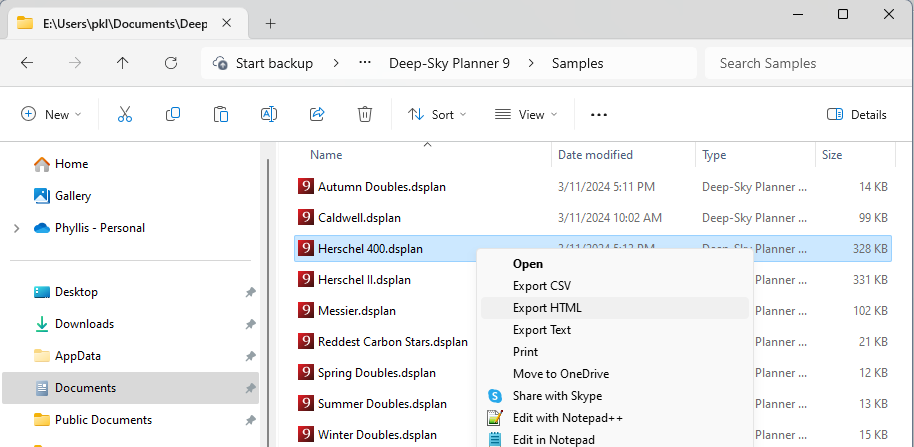Go up one folder level
The width and height of the screenshot is (914, 447).
[123, 63]
